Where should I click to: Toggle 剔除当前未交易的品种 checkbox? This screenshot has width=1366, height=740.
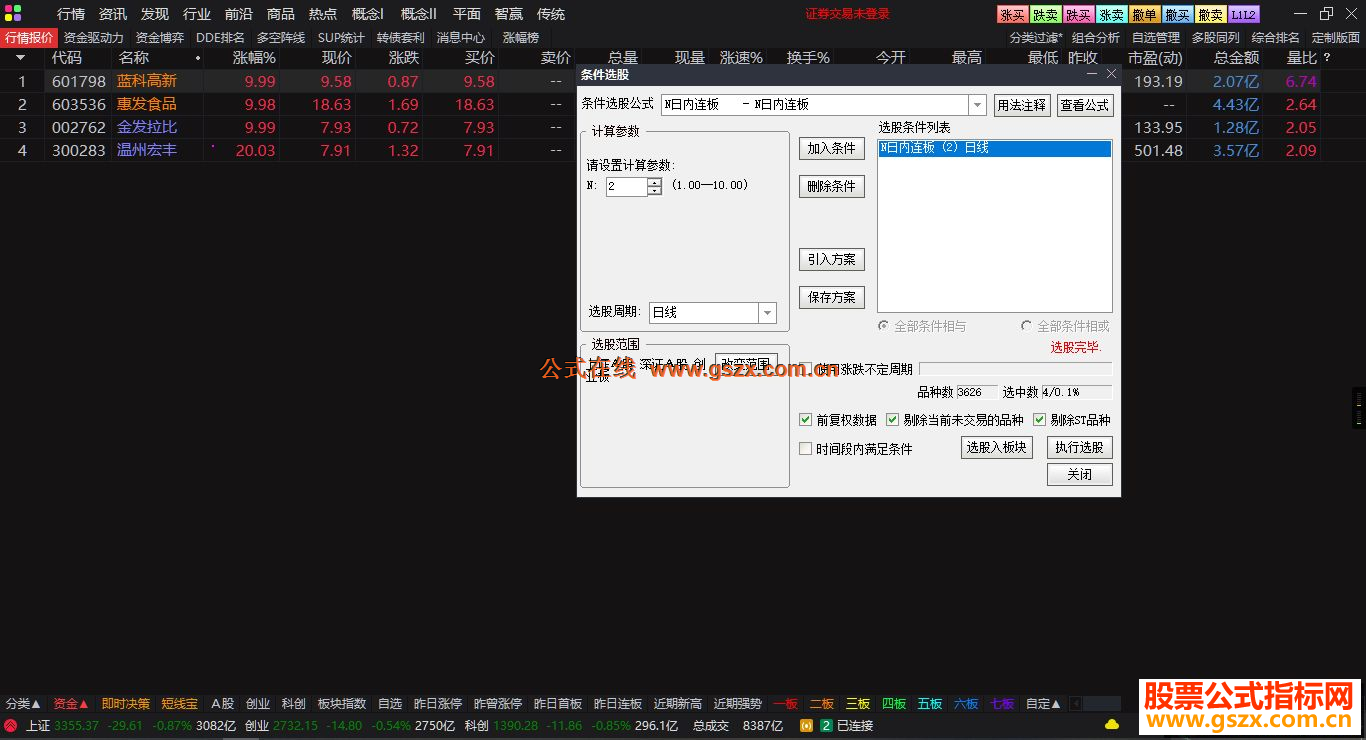(x=893, y=420)
